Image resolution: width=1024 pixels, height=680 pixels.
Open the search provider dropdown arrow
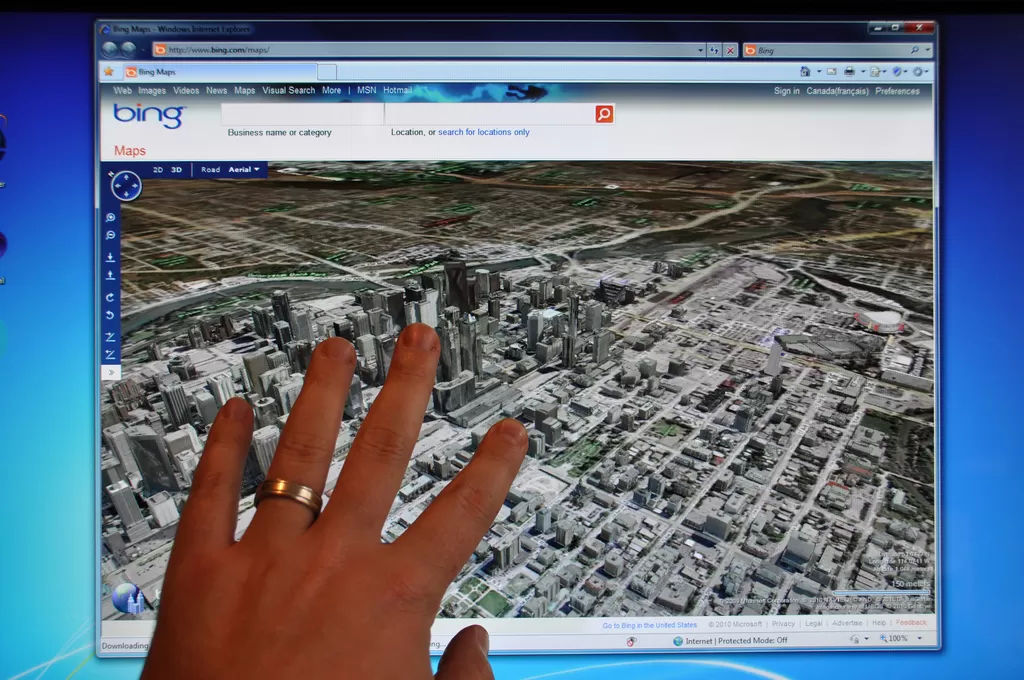(927, 50)
